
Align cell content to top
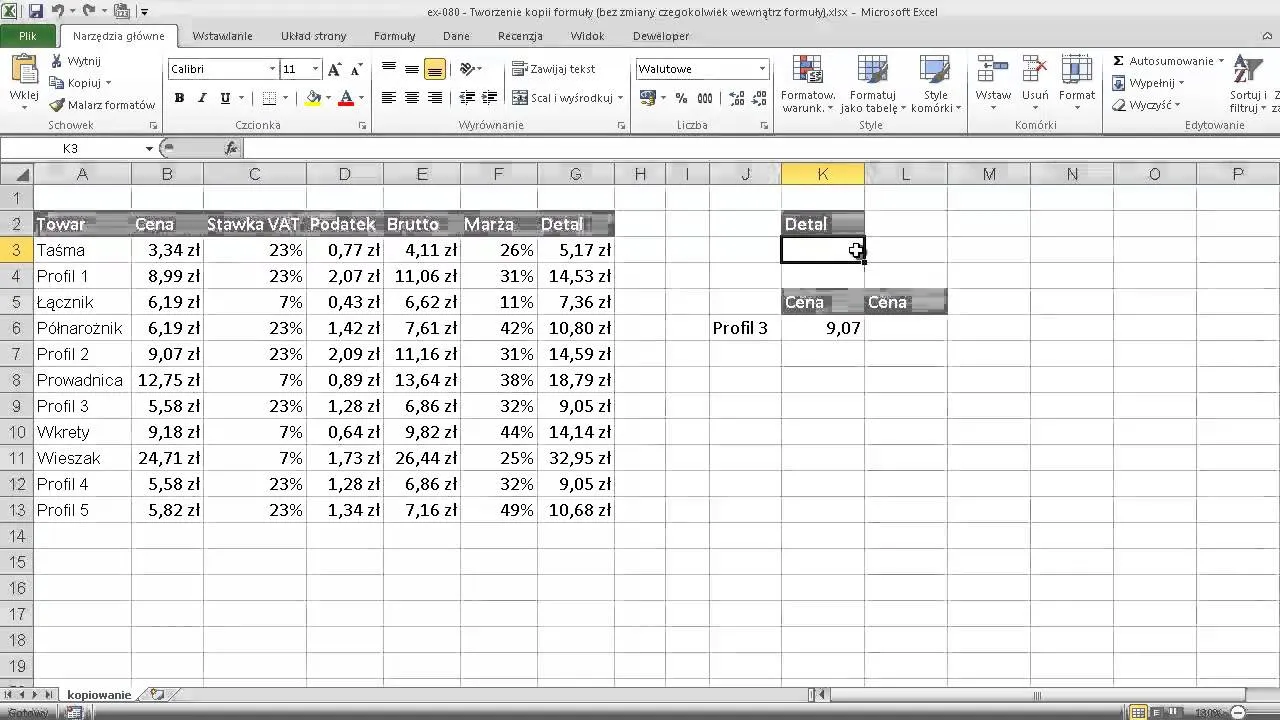pyautogui.click(x=388, y=69)
